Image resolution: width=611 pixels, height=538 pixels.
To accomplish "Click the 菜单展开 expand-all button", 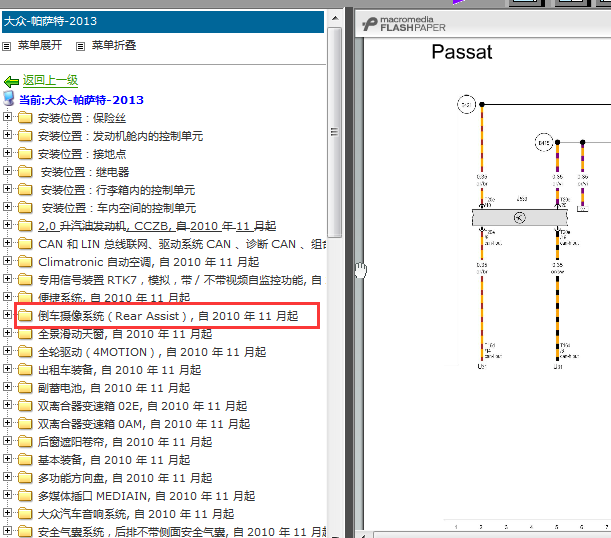I will [x=40, y=45].
